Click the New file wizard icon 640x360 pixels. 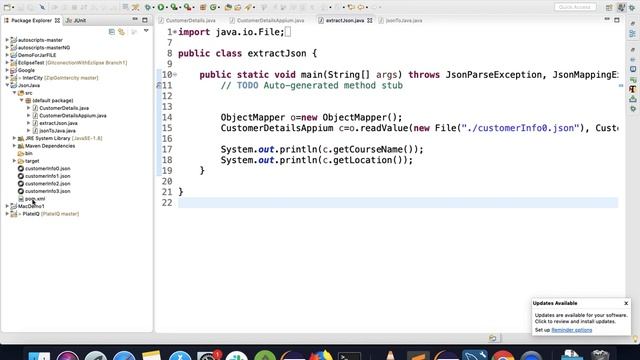click(7, 7)
